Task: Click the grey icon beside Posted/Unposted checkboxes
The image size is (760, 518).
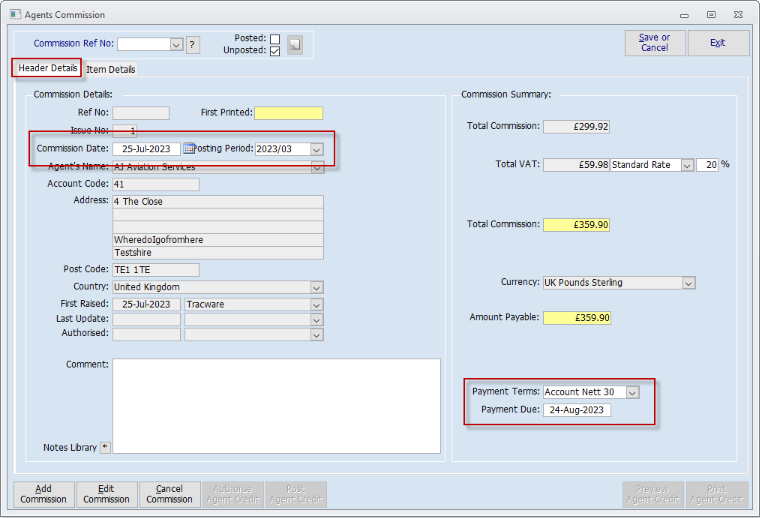Action: (x=294, y=44)
